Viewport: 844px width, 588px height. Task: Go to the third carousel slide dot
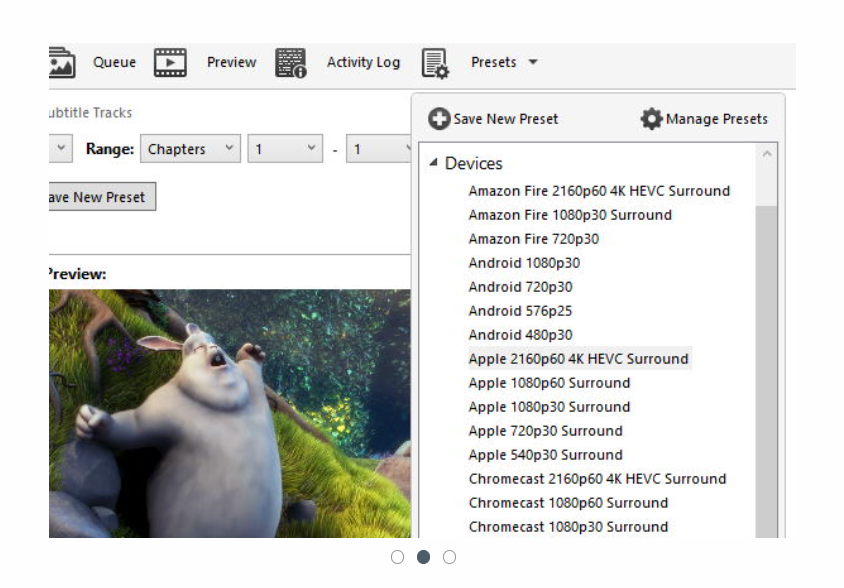pos(449,557)
